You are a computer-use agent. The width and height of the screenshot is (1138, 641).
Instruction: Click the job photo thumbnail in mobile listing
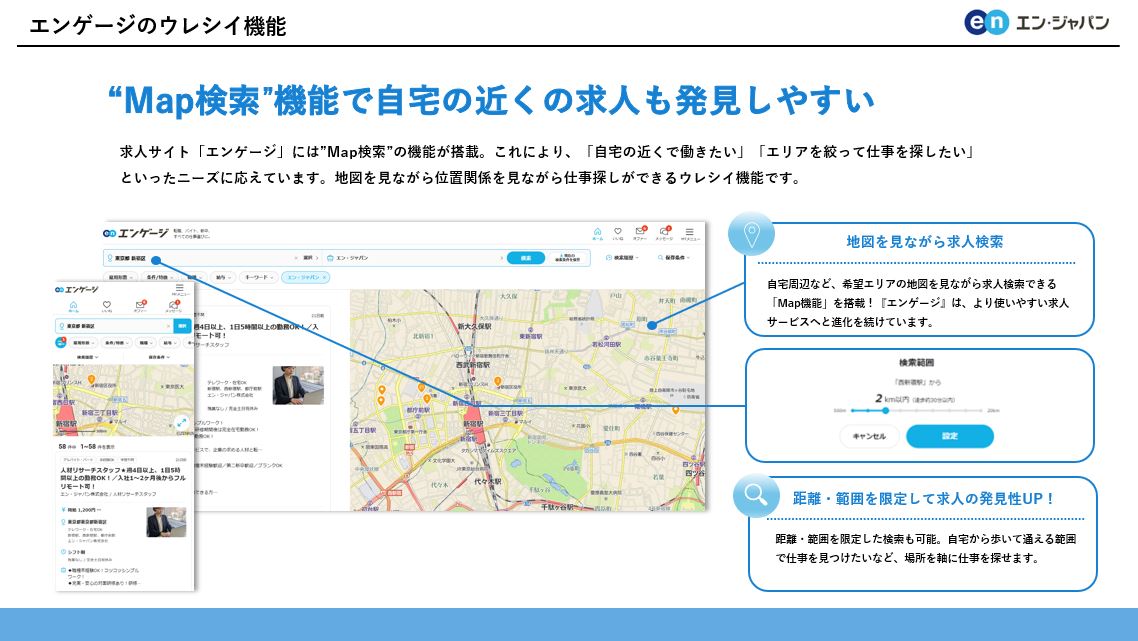(x=166, y=522)
